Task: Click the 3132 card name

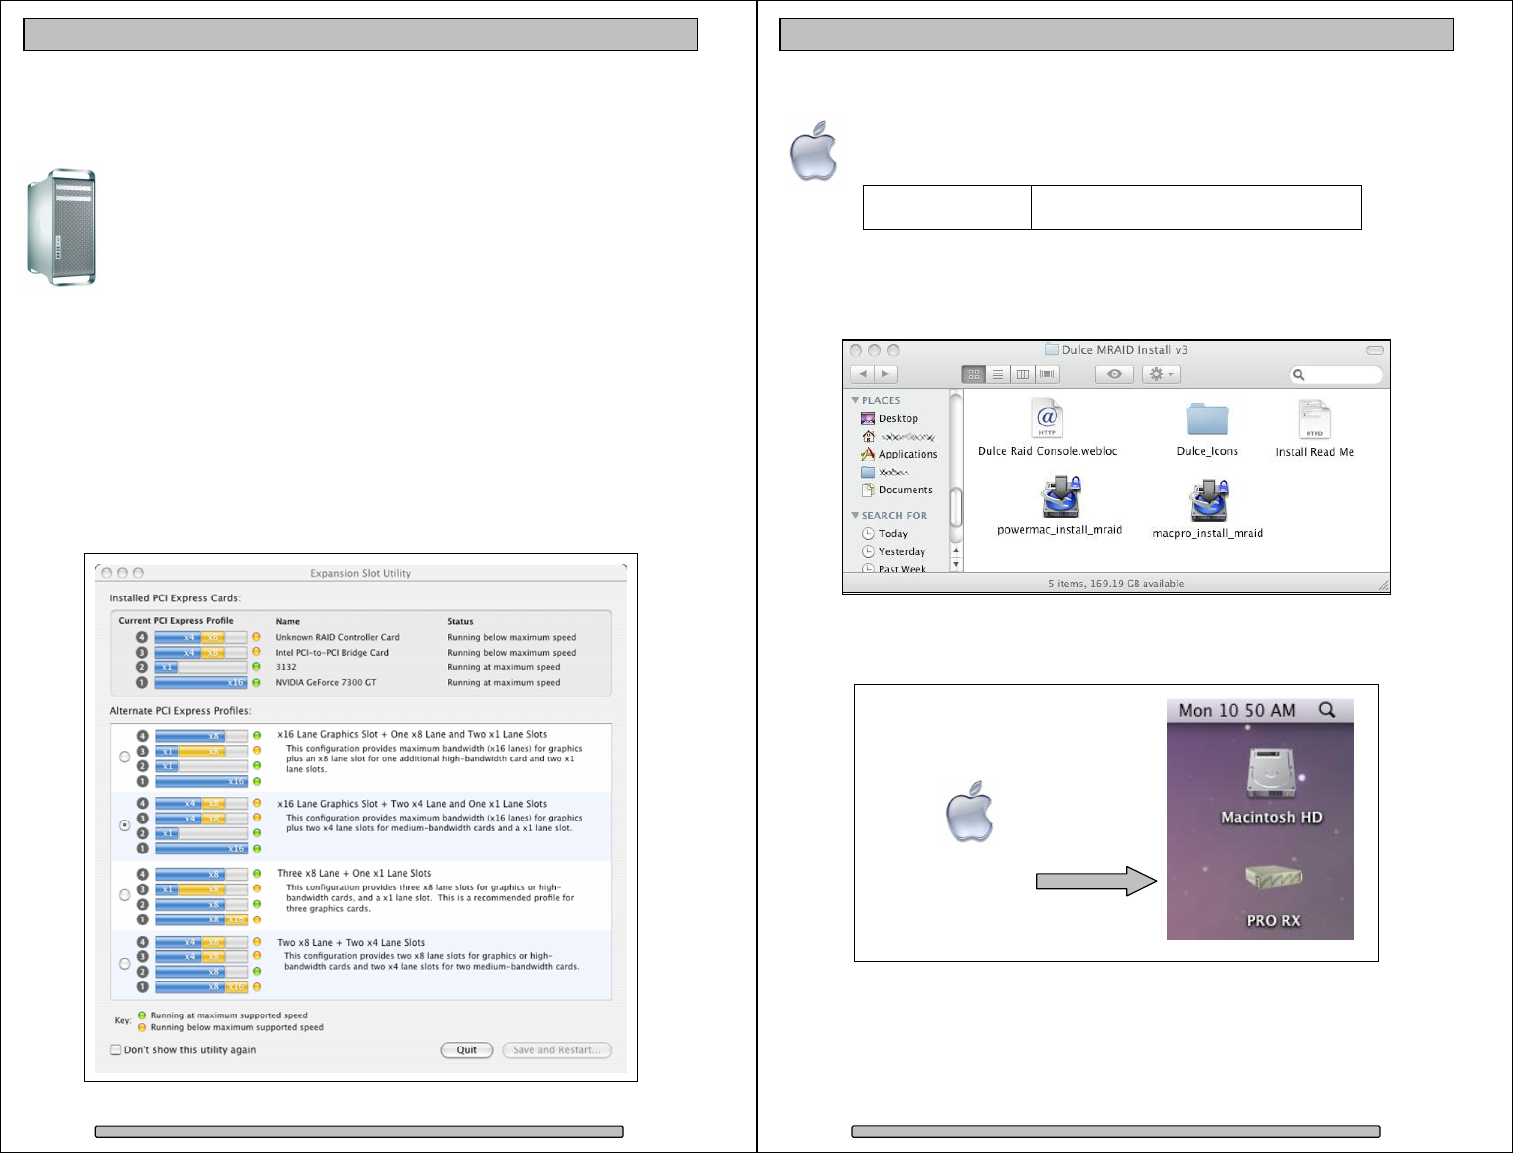Action: point(286,668)
